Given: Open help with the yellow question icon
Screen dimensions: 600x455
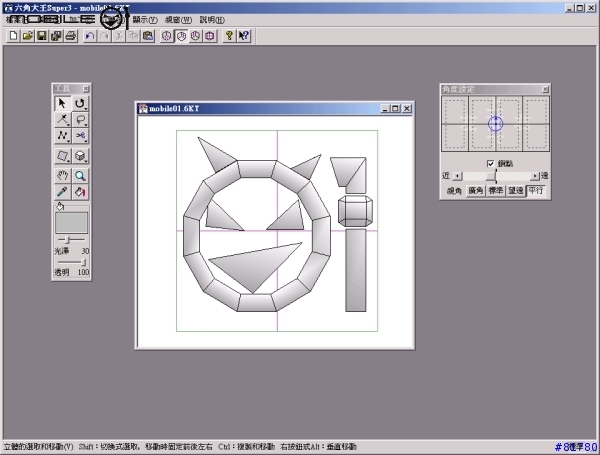Looking at the screenshot, I should pyautogui.click(x=229, y=36).
